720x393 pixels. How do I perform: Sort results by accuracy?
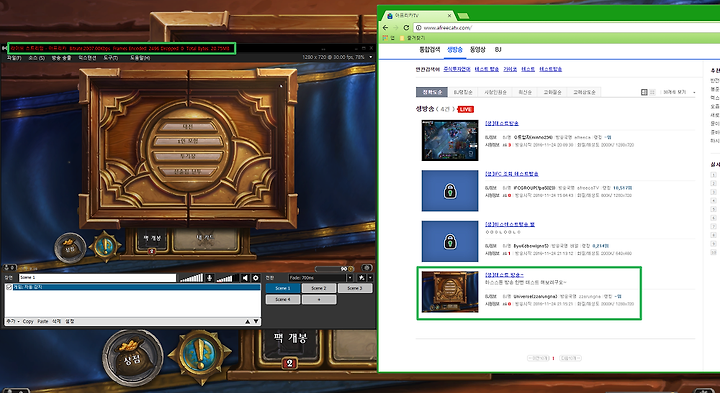point(432,92)
